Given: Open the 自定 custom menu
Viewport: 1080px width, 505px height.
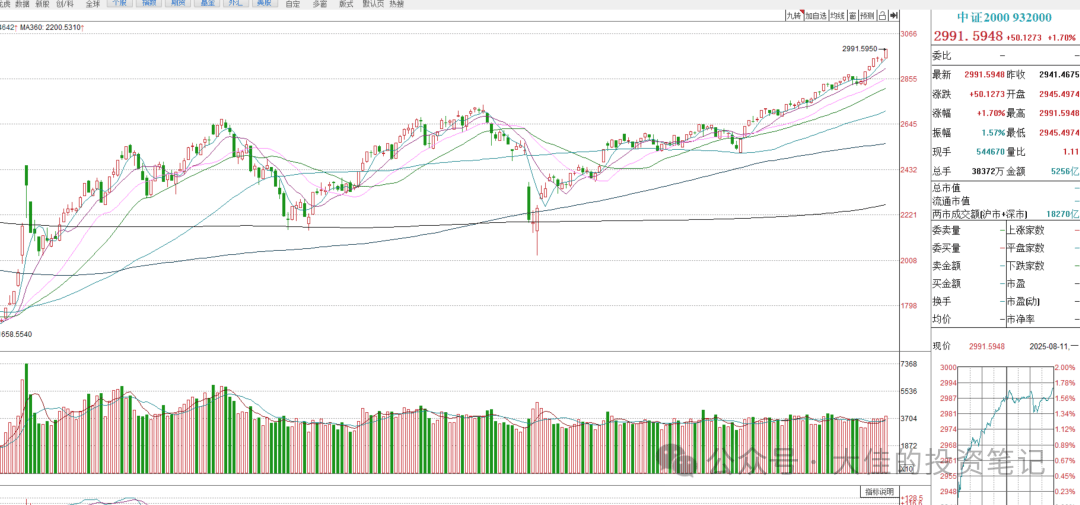Looking at the screenshot, I should click(x=293, y=4).
